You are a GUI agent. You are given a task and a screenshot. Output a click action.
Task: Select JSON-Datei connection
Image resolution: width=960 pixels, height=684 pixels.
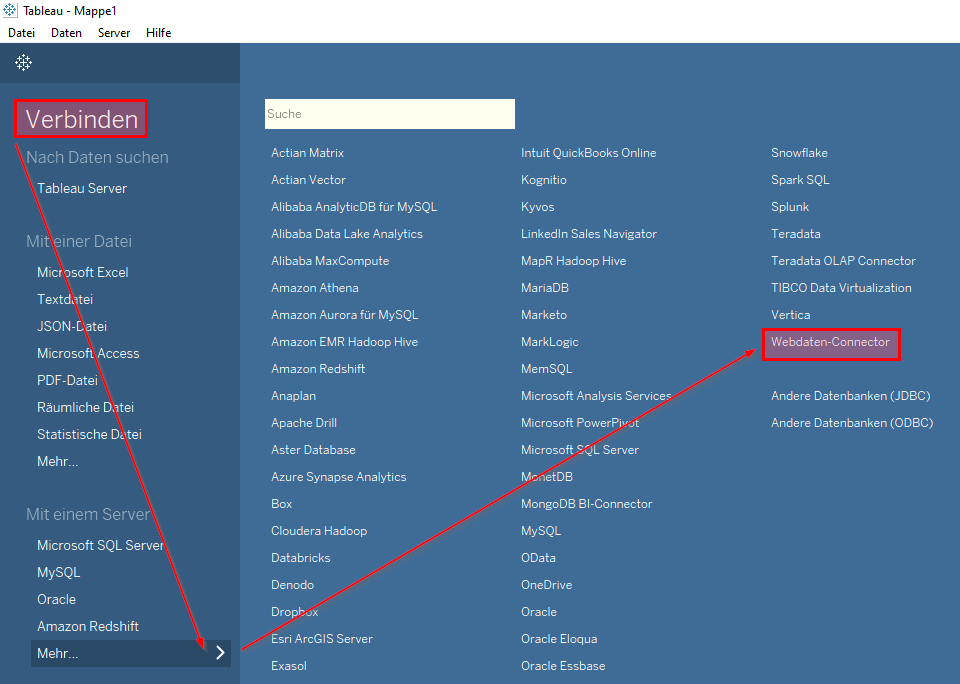pyautogui.click(x=72, y=326)
